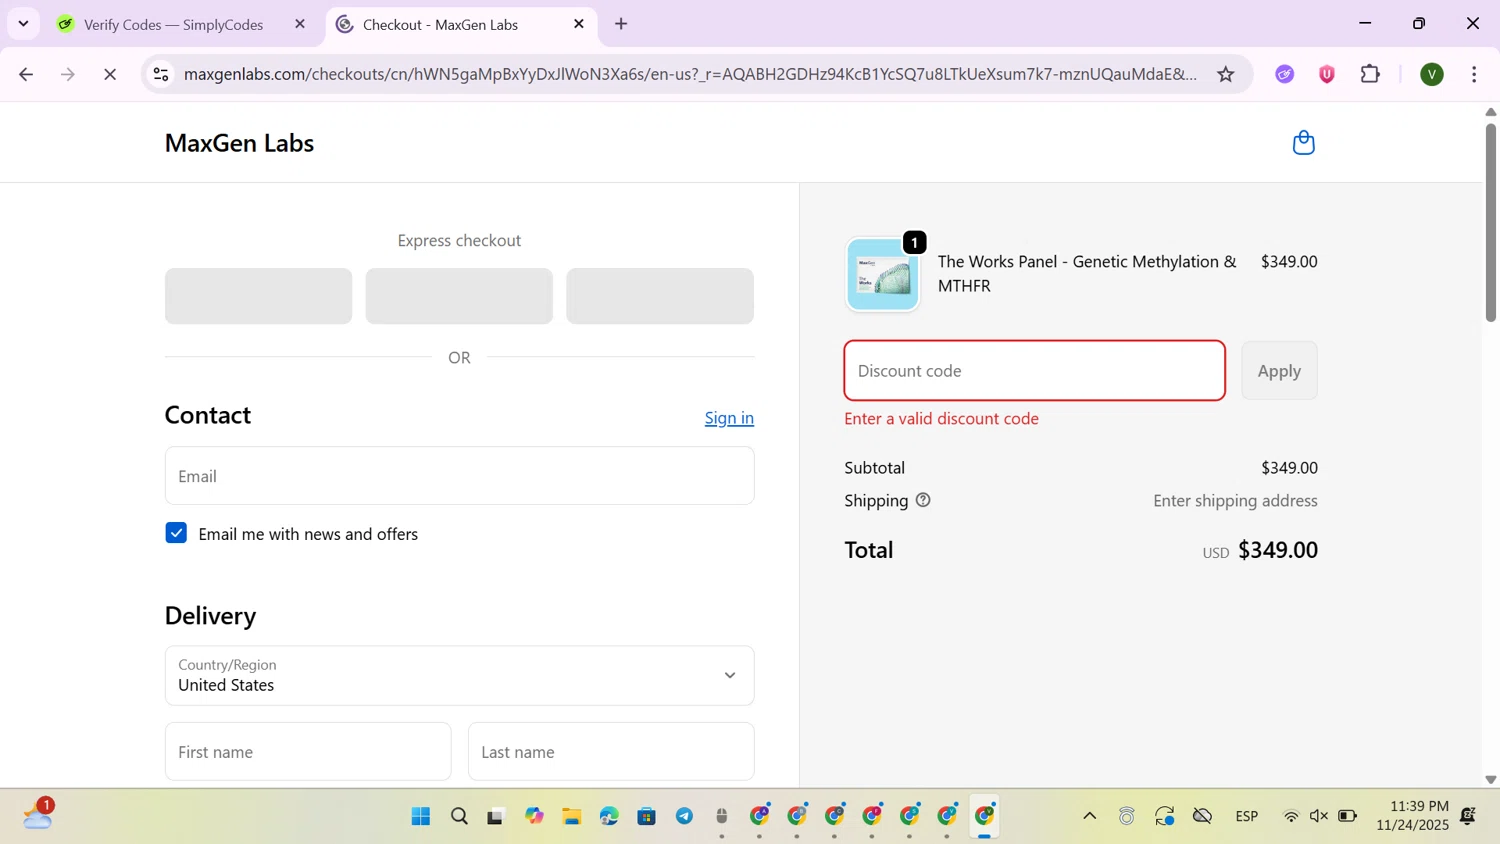This screenshot has height=844, width=1500.
Task: Switch the ESP keyboard language indicator
Action: pos(1247,816)
